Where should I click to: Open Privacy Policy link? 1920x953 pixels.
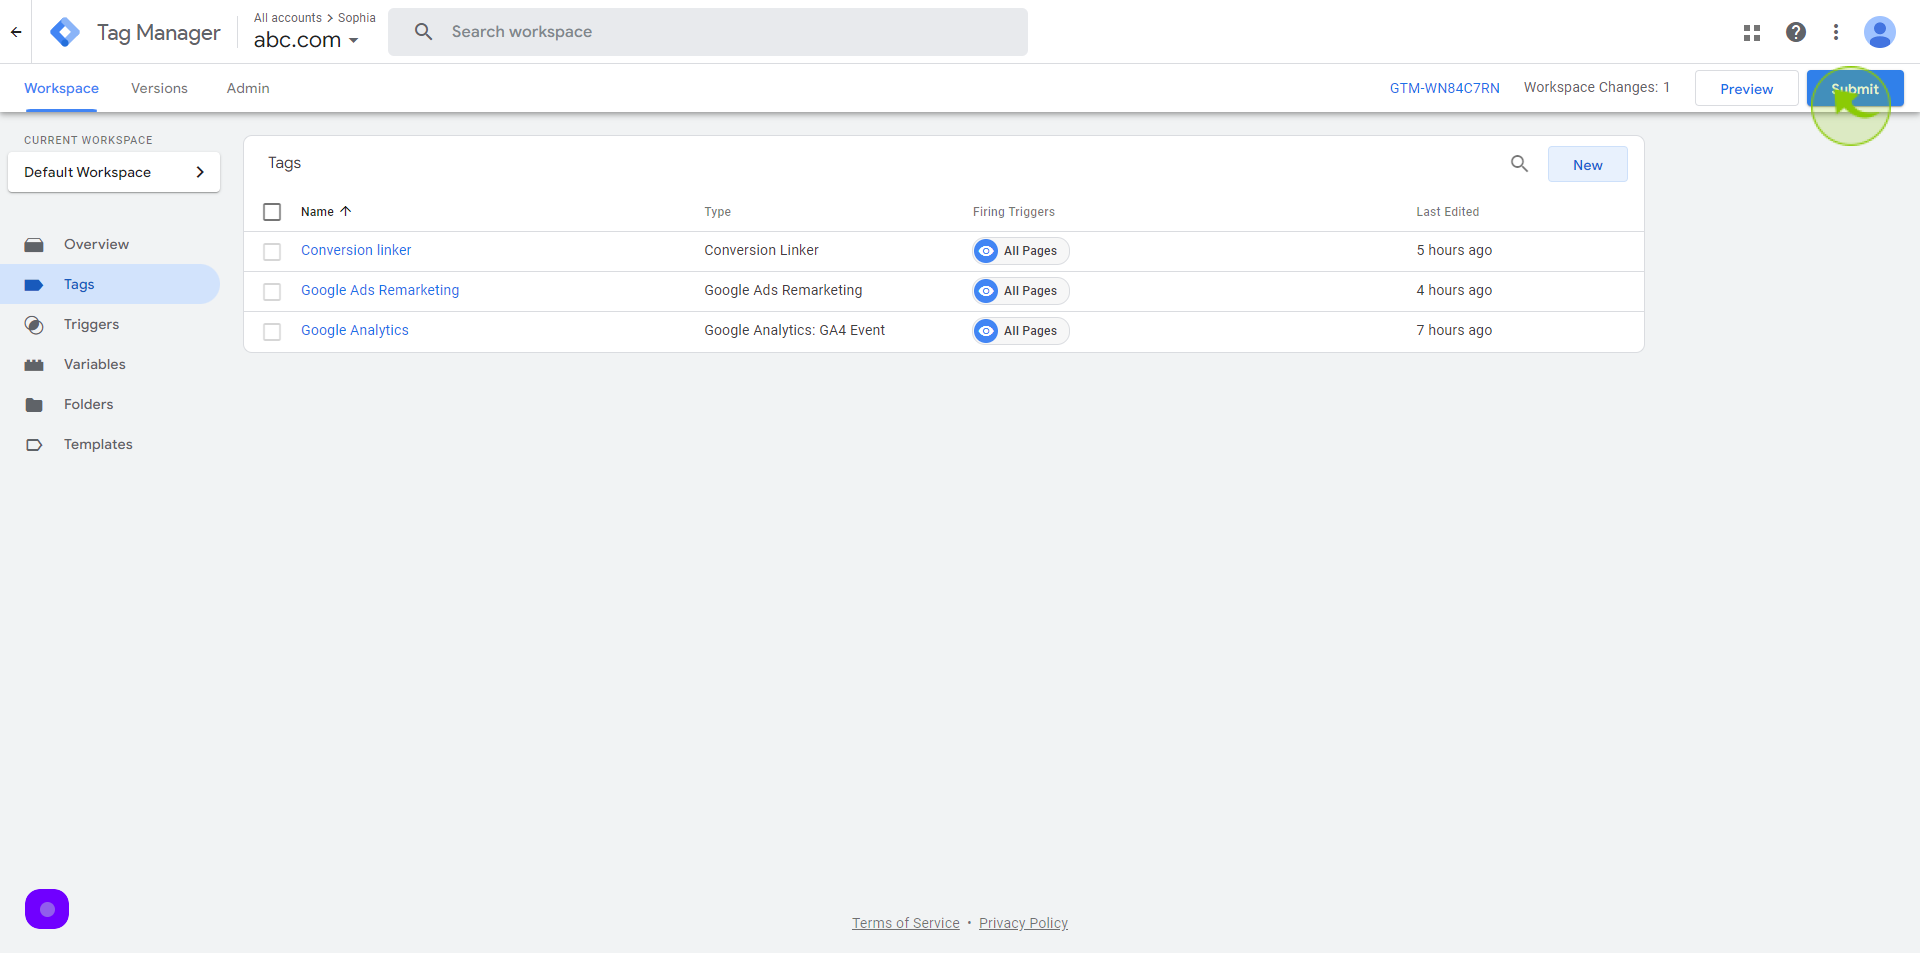[x=1023, y=923]
